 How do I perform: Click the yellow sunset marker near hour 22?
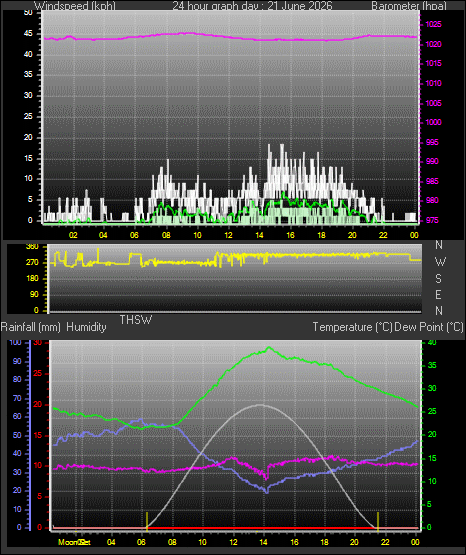(378, 521)
